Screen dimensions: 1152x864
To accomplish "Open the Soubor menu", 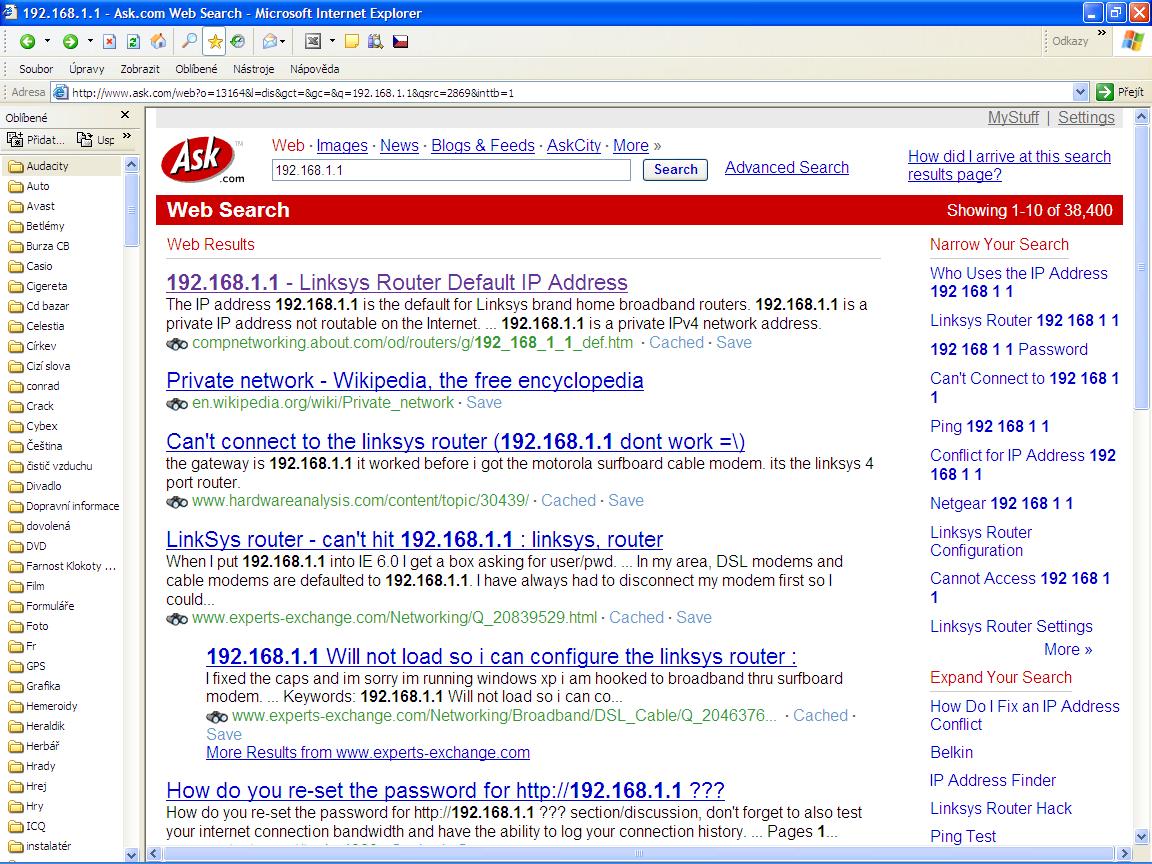I will 36,69.
